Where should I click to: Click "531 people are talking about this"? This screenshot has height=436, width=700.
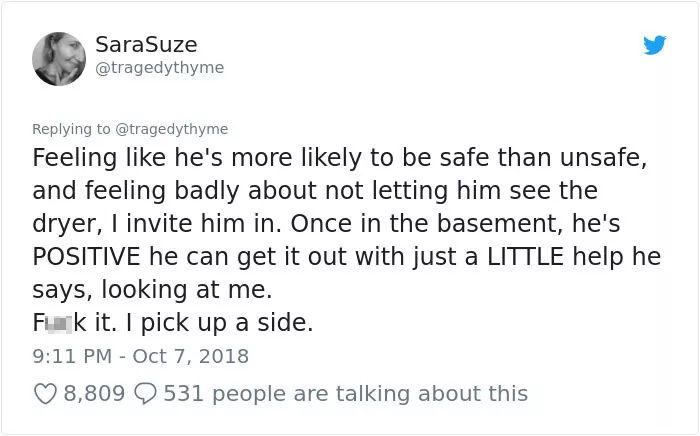(346, 394)
